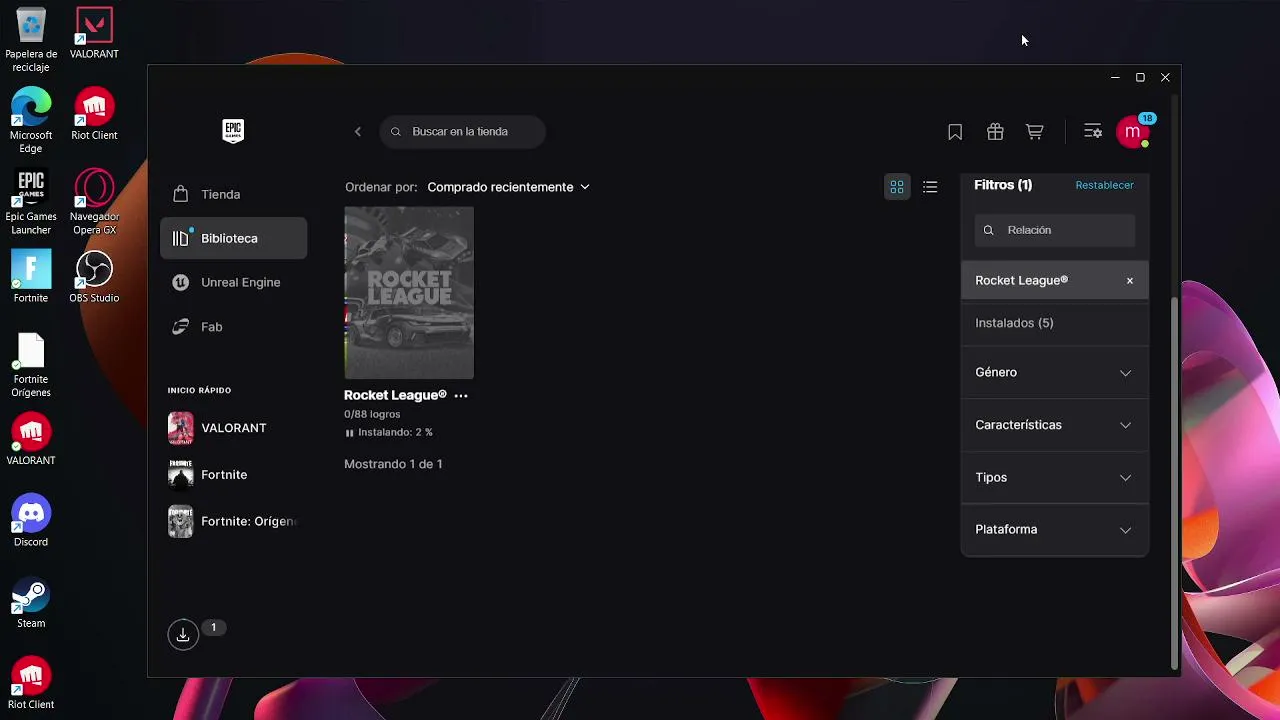The height and width of the screenshot is (720, 1280).
Task: Click the store search field
Action: coord(463,132)
